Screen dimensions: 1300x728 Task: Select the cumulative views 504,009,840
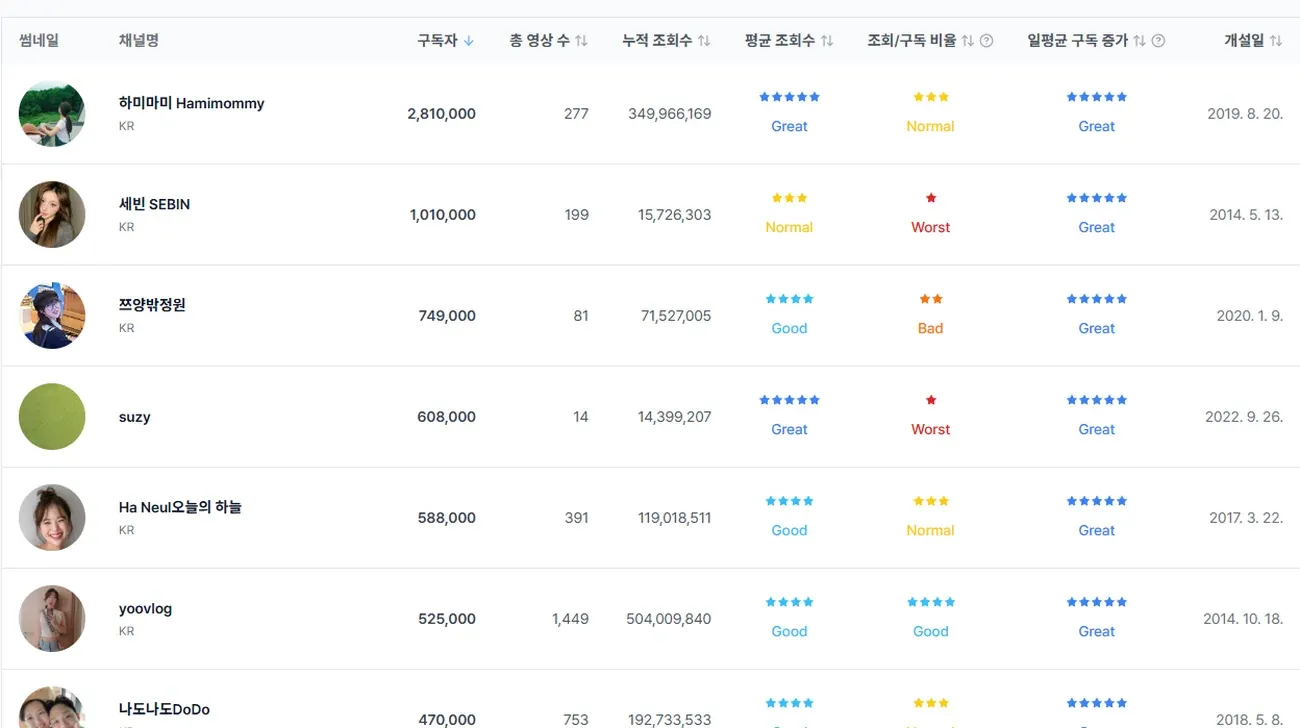click(669, 619)
